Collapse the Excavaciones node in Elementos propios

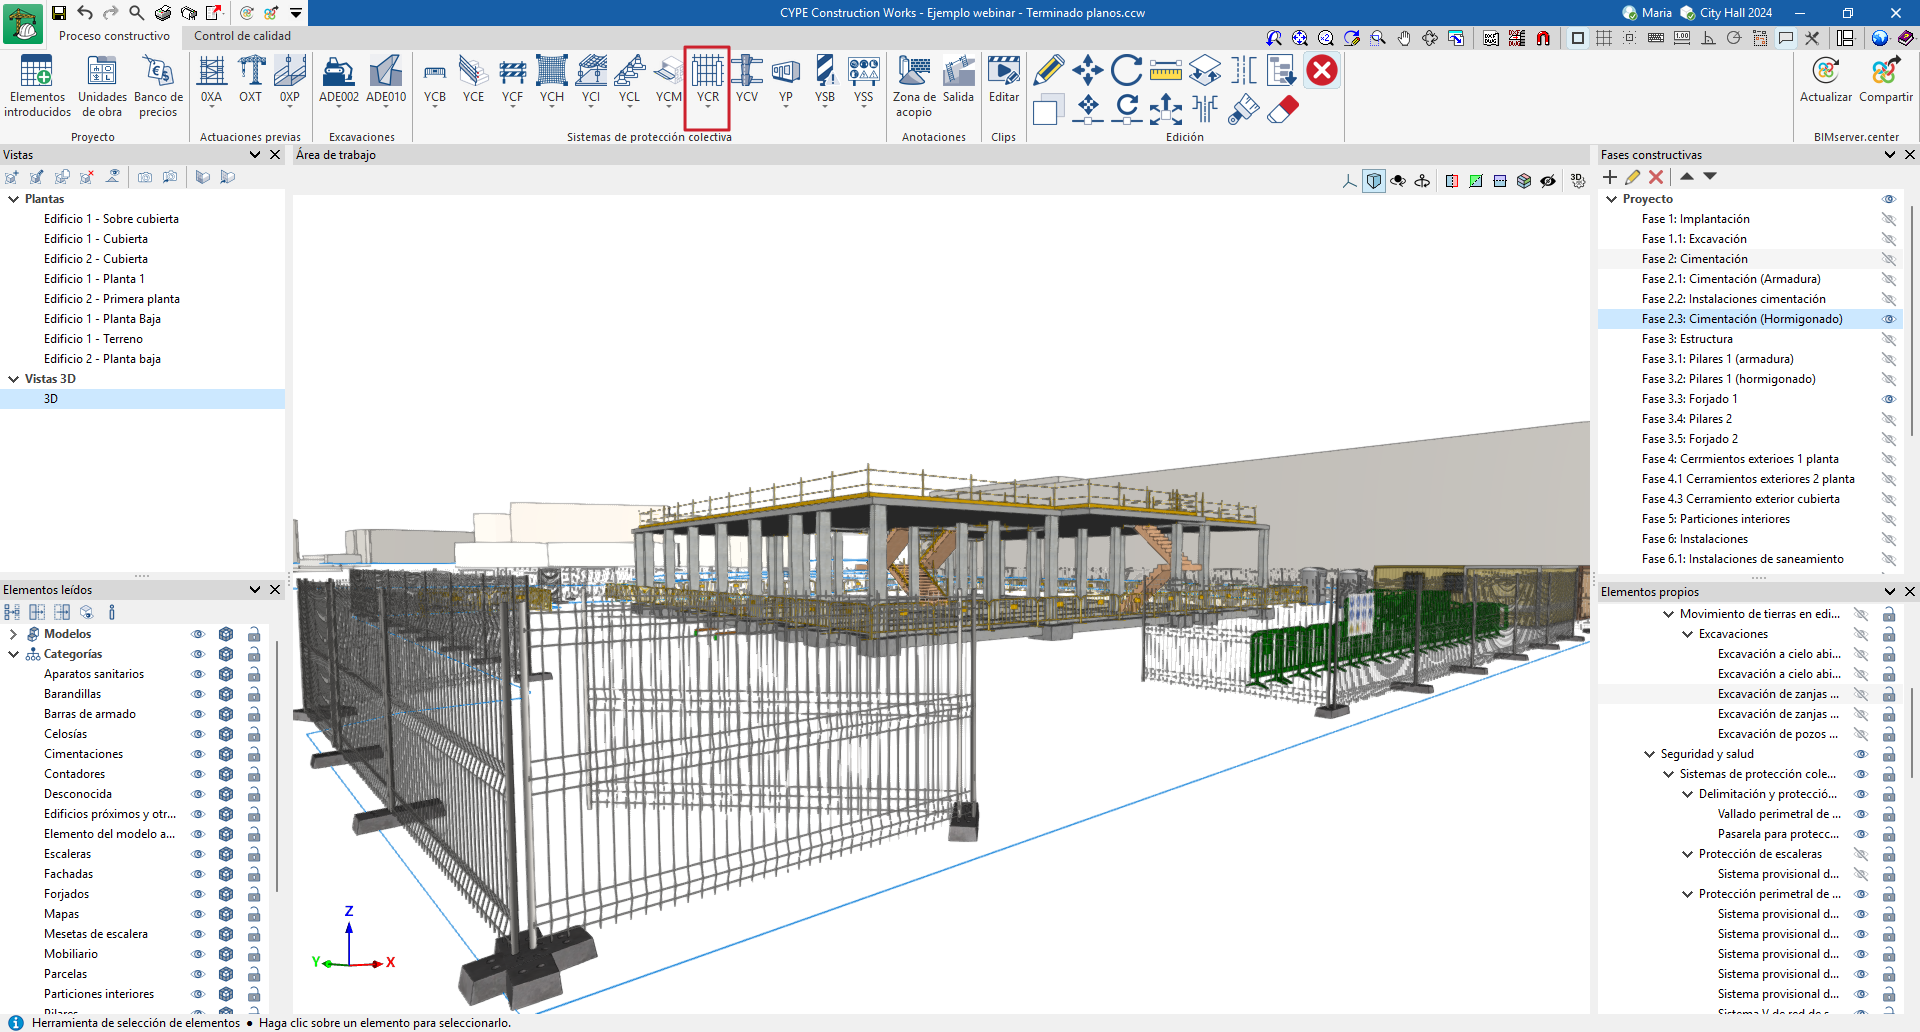pyautogui.click(x=1688, y=634)
